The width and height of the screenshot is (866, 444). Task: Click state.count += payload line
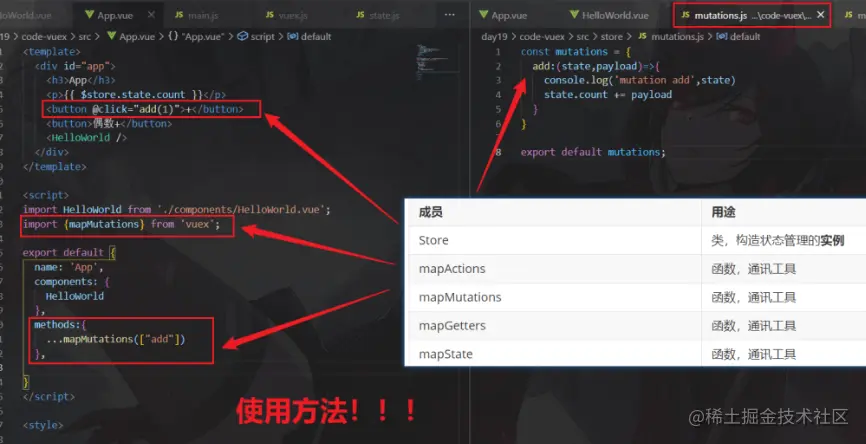[x=608, y=94]
